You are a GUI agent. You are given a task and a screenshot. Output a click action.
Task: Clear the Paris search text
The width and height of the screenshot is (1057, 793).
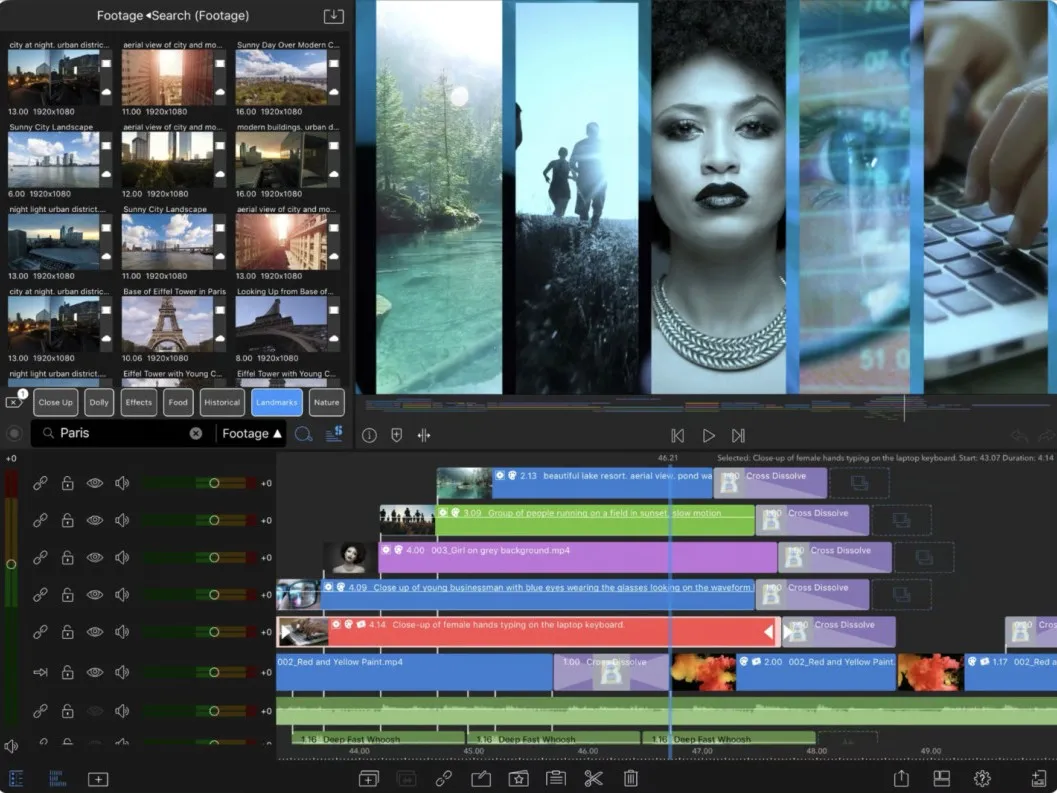(x=195, y=434)
